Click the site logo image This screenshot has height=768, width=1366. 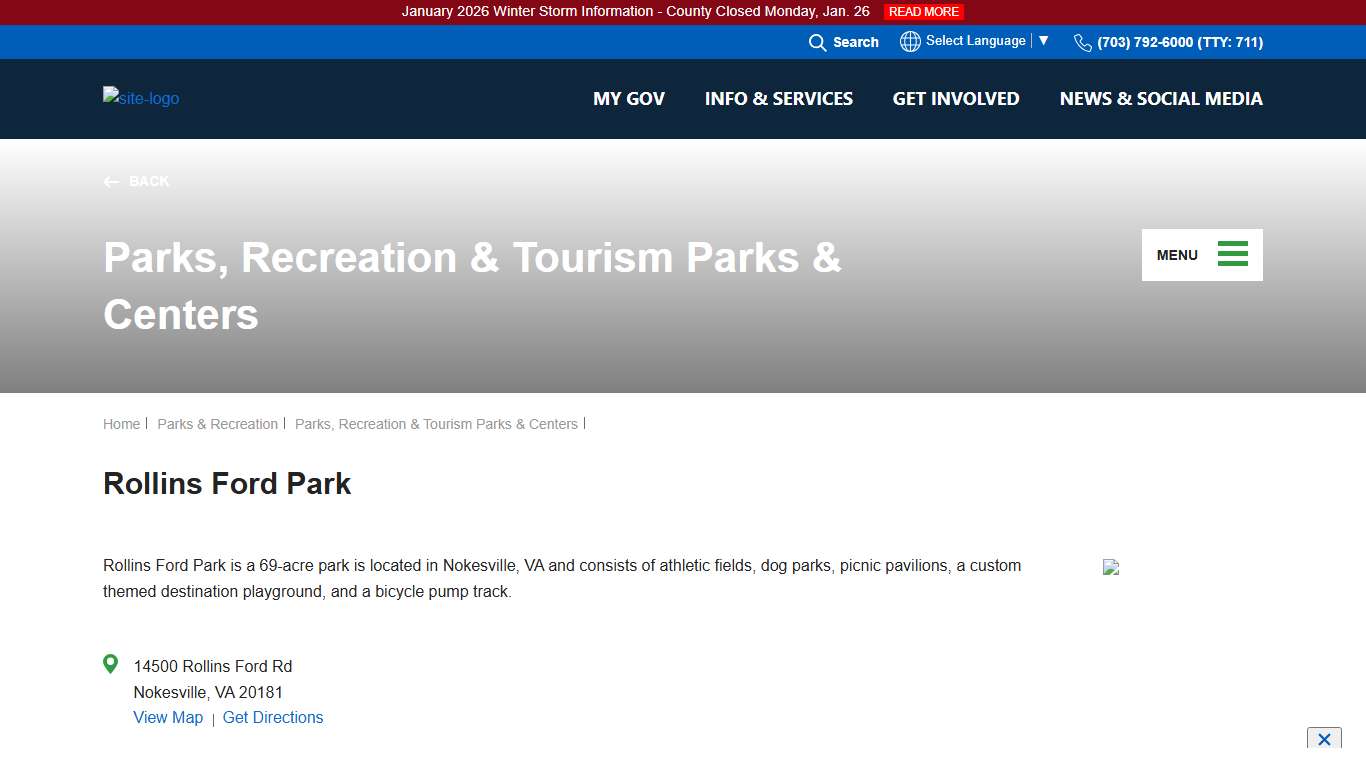point(141,98)
